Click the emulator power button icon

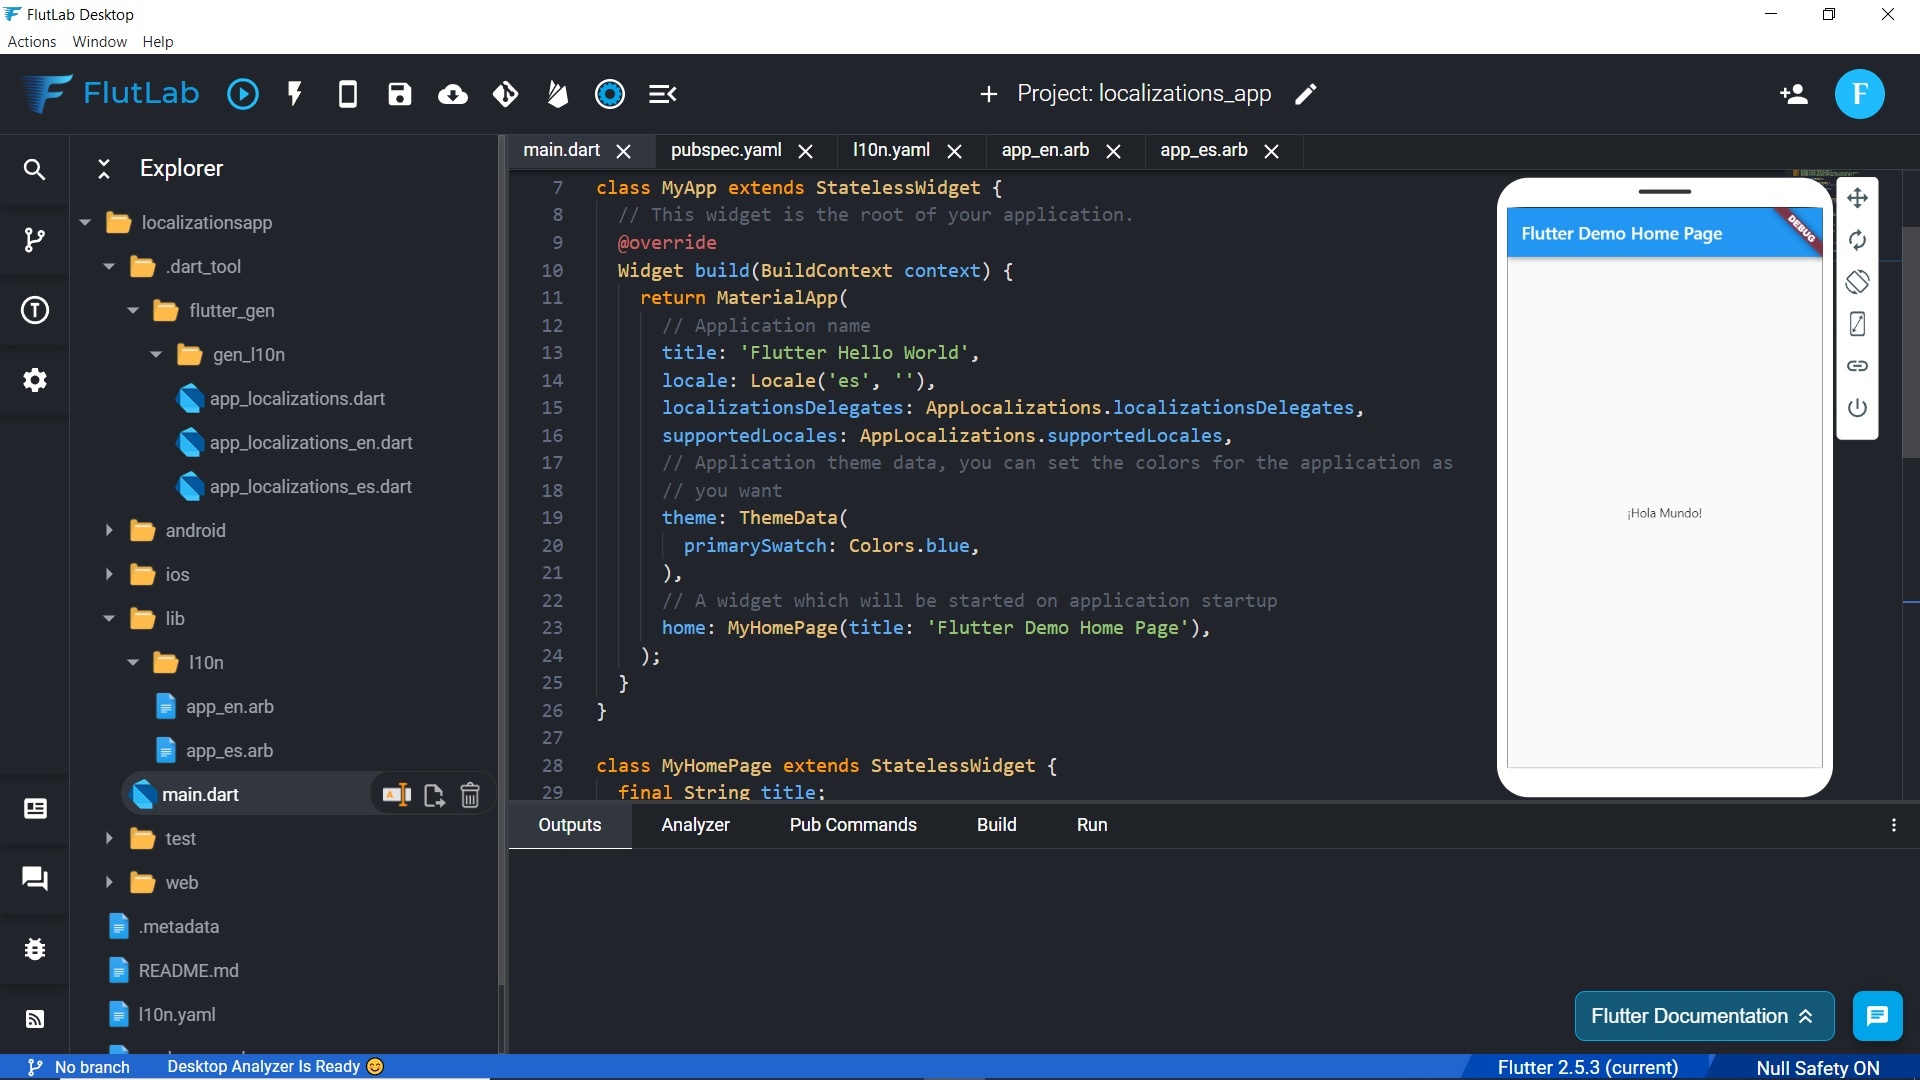[1857, 408]
